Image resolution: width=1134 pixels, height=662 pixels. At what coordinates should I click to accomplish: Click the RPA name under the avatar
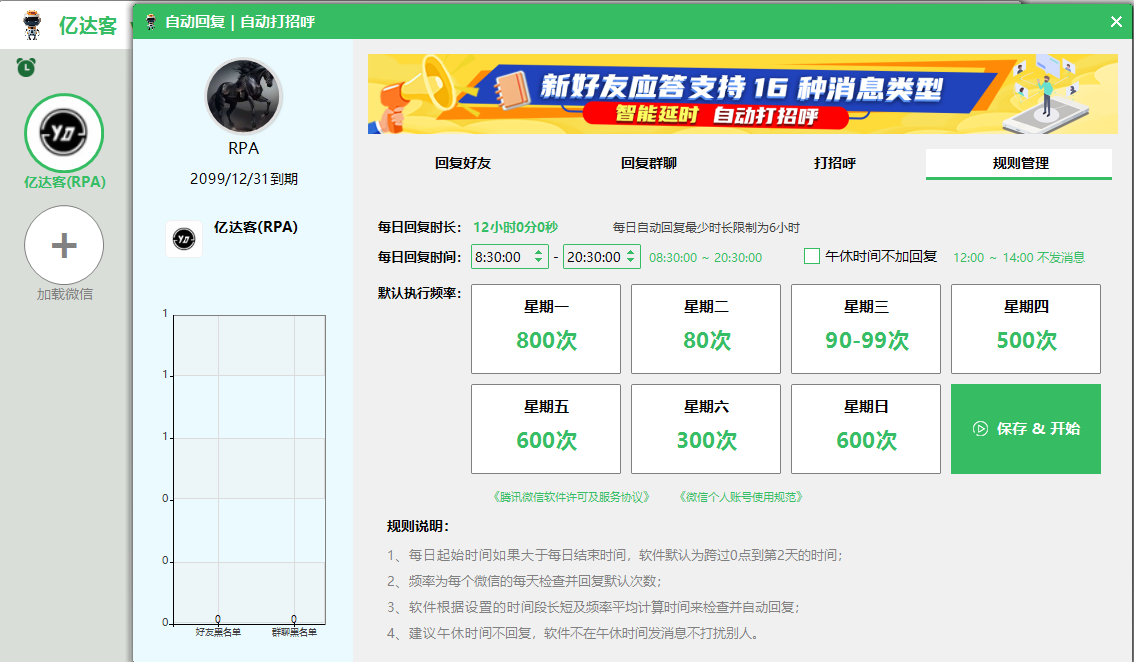click(x=244, y=148)
